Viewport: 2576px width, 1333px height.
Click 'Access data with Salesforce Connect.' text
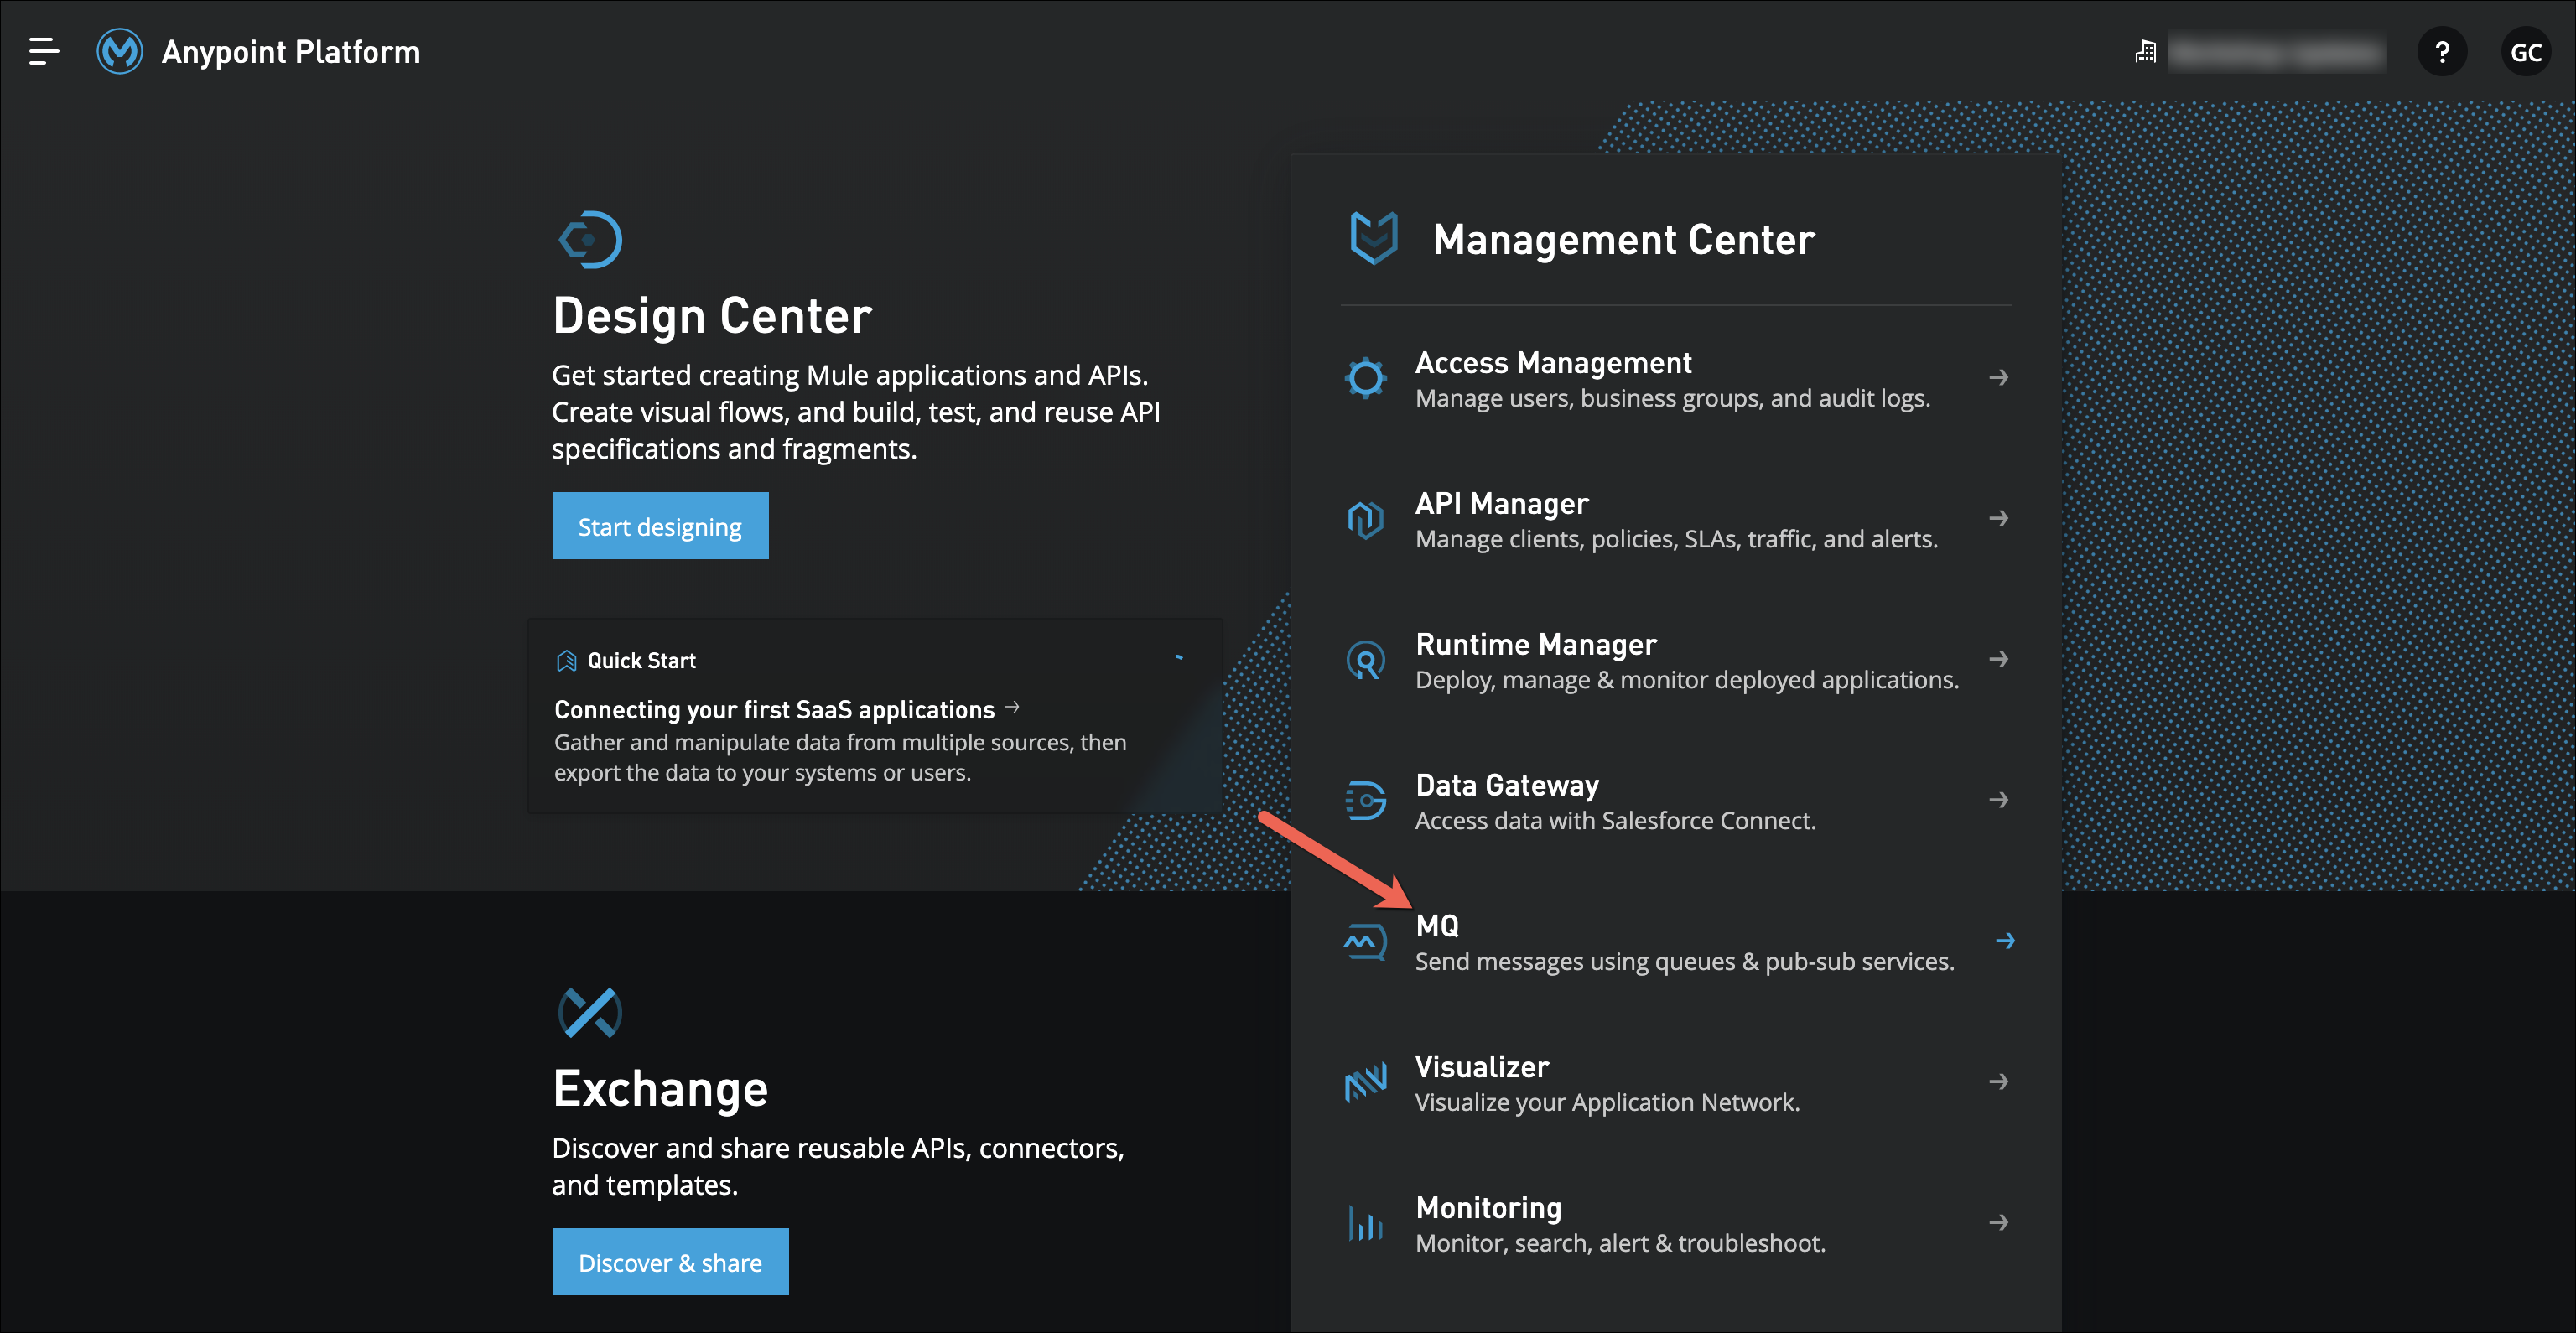(x=1615, y=821)
